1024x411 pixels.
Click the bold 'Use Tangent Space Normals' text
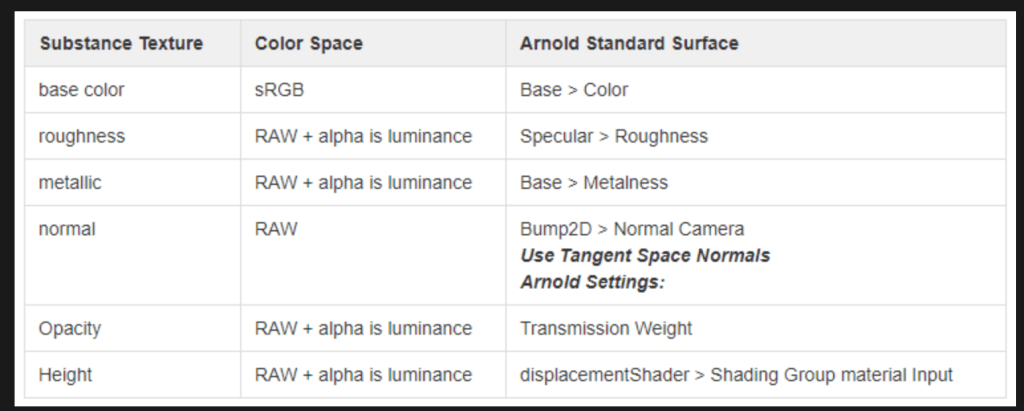click(x=645, y=255)
